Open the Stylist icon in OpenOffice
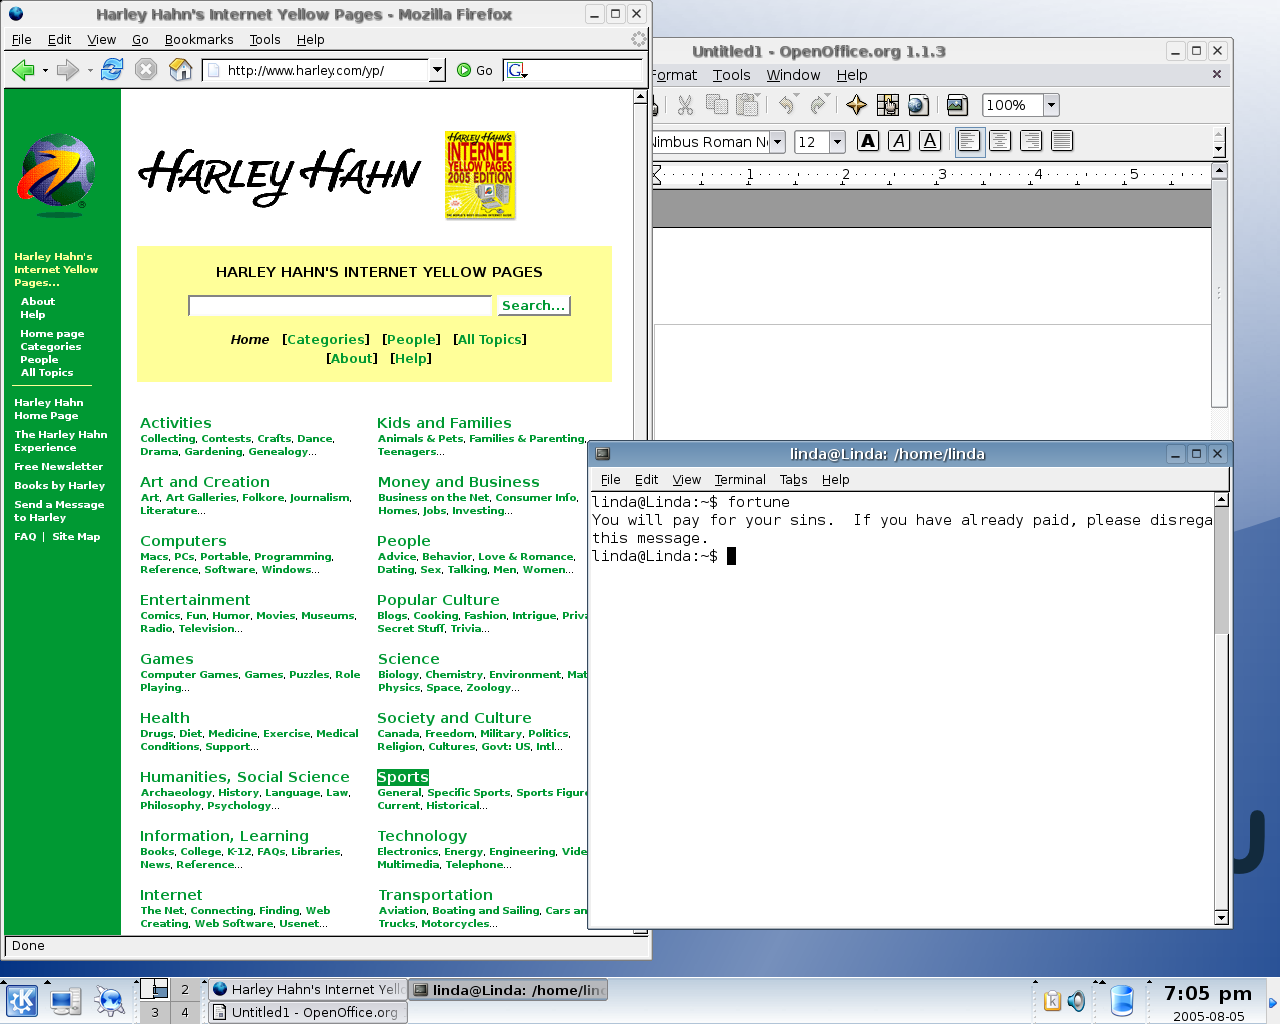This screenshot has height=1024, width=1280. (x=887, y=105)
